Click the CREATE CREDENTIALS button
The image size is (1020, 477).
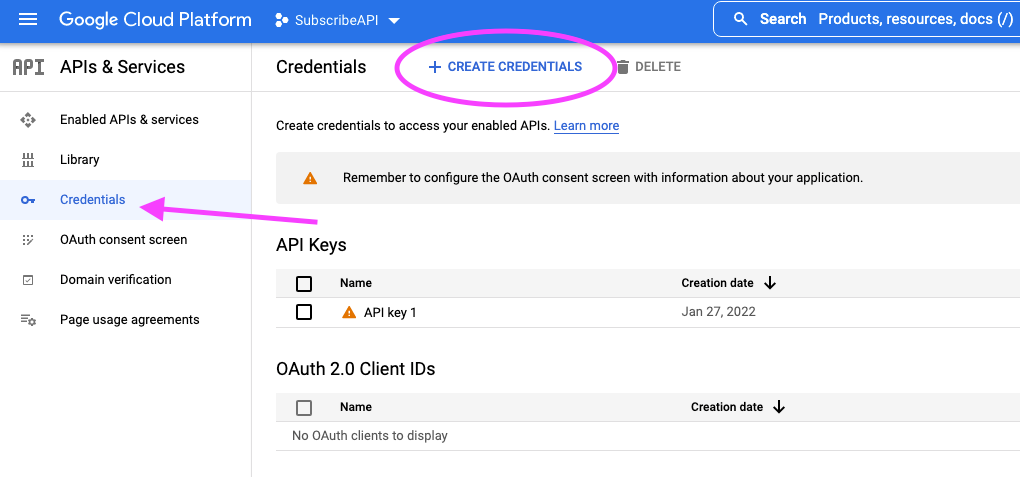(505, 67)
